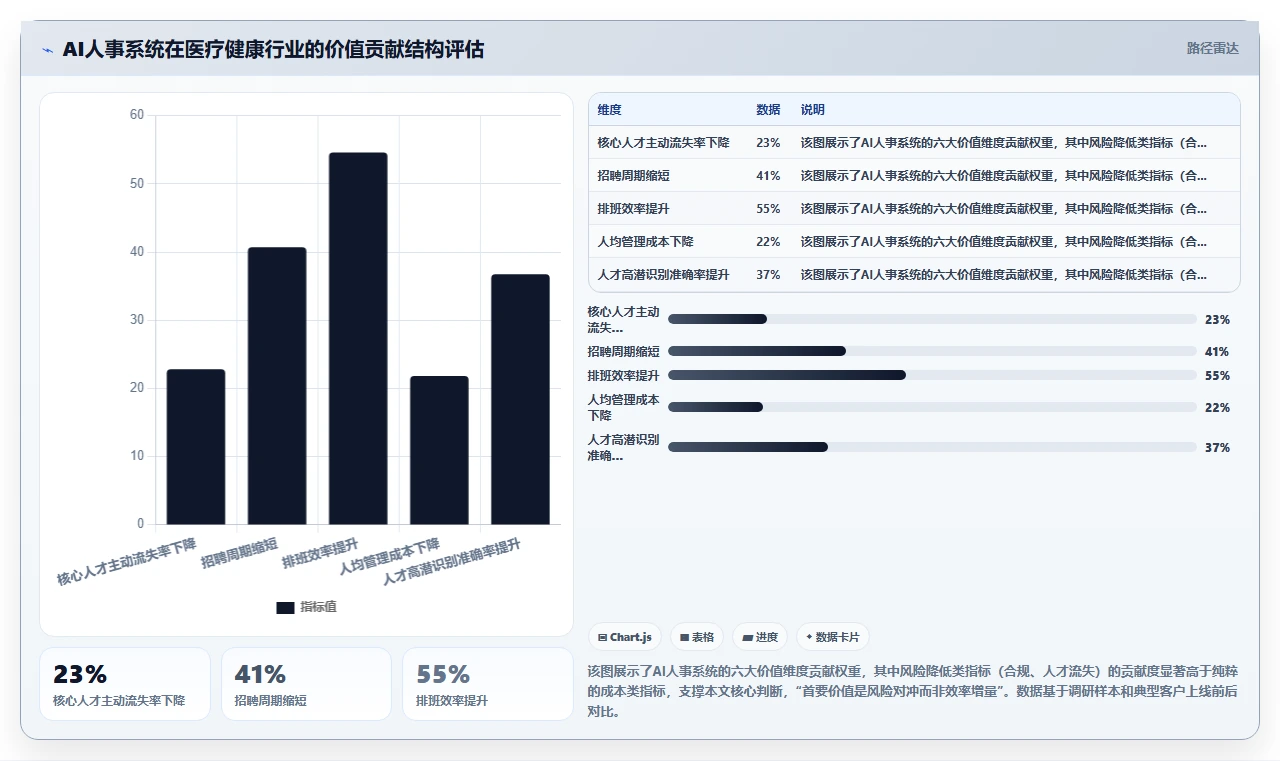Image resolution: width=1280 pixels, height=761 pixels.
Task: Click the header logo icon beside the title
Action: (x=47, y=50)
